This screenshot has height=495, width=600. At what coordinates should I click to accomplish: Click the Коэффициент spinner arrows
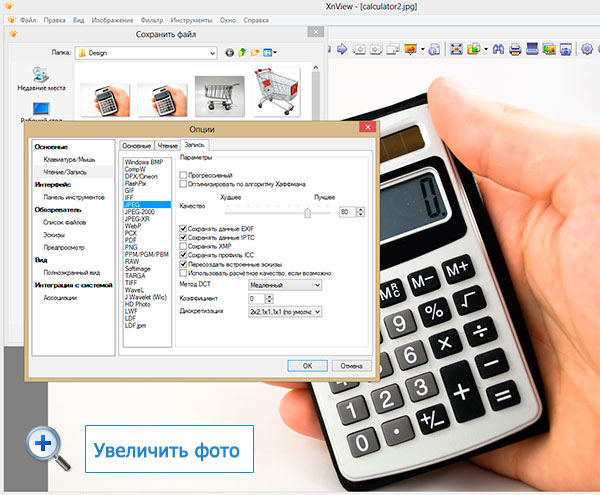pyautogui.click(x=269, y=298)
